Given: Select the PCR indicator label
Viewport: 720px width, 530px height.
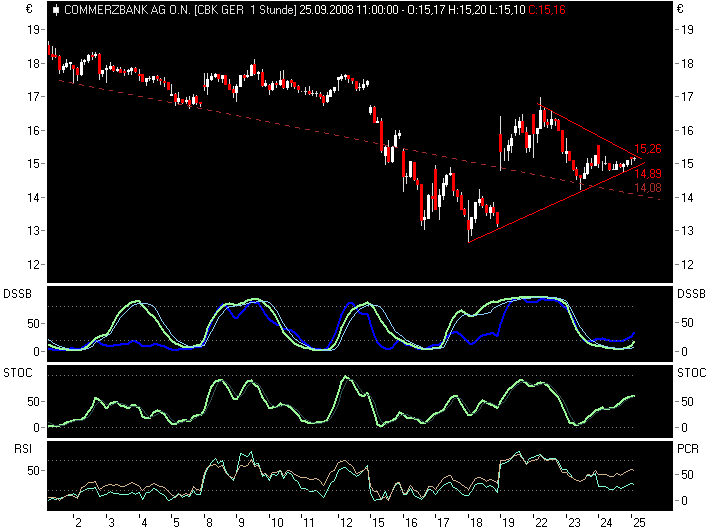Looking at the screenshot, I should pos(688,449).
